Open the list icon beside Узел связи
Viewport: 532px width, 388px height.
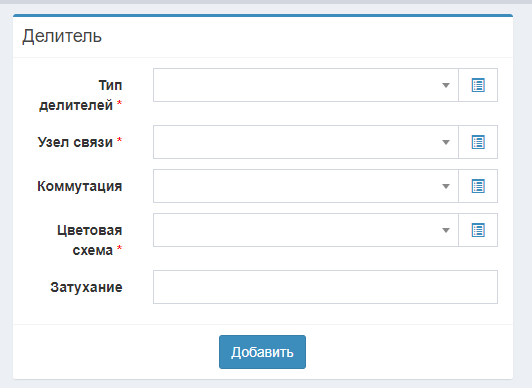tap(478, 142)
